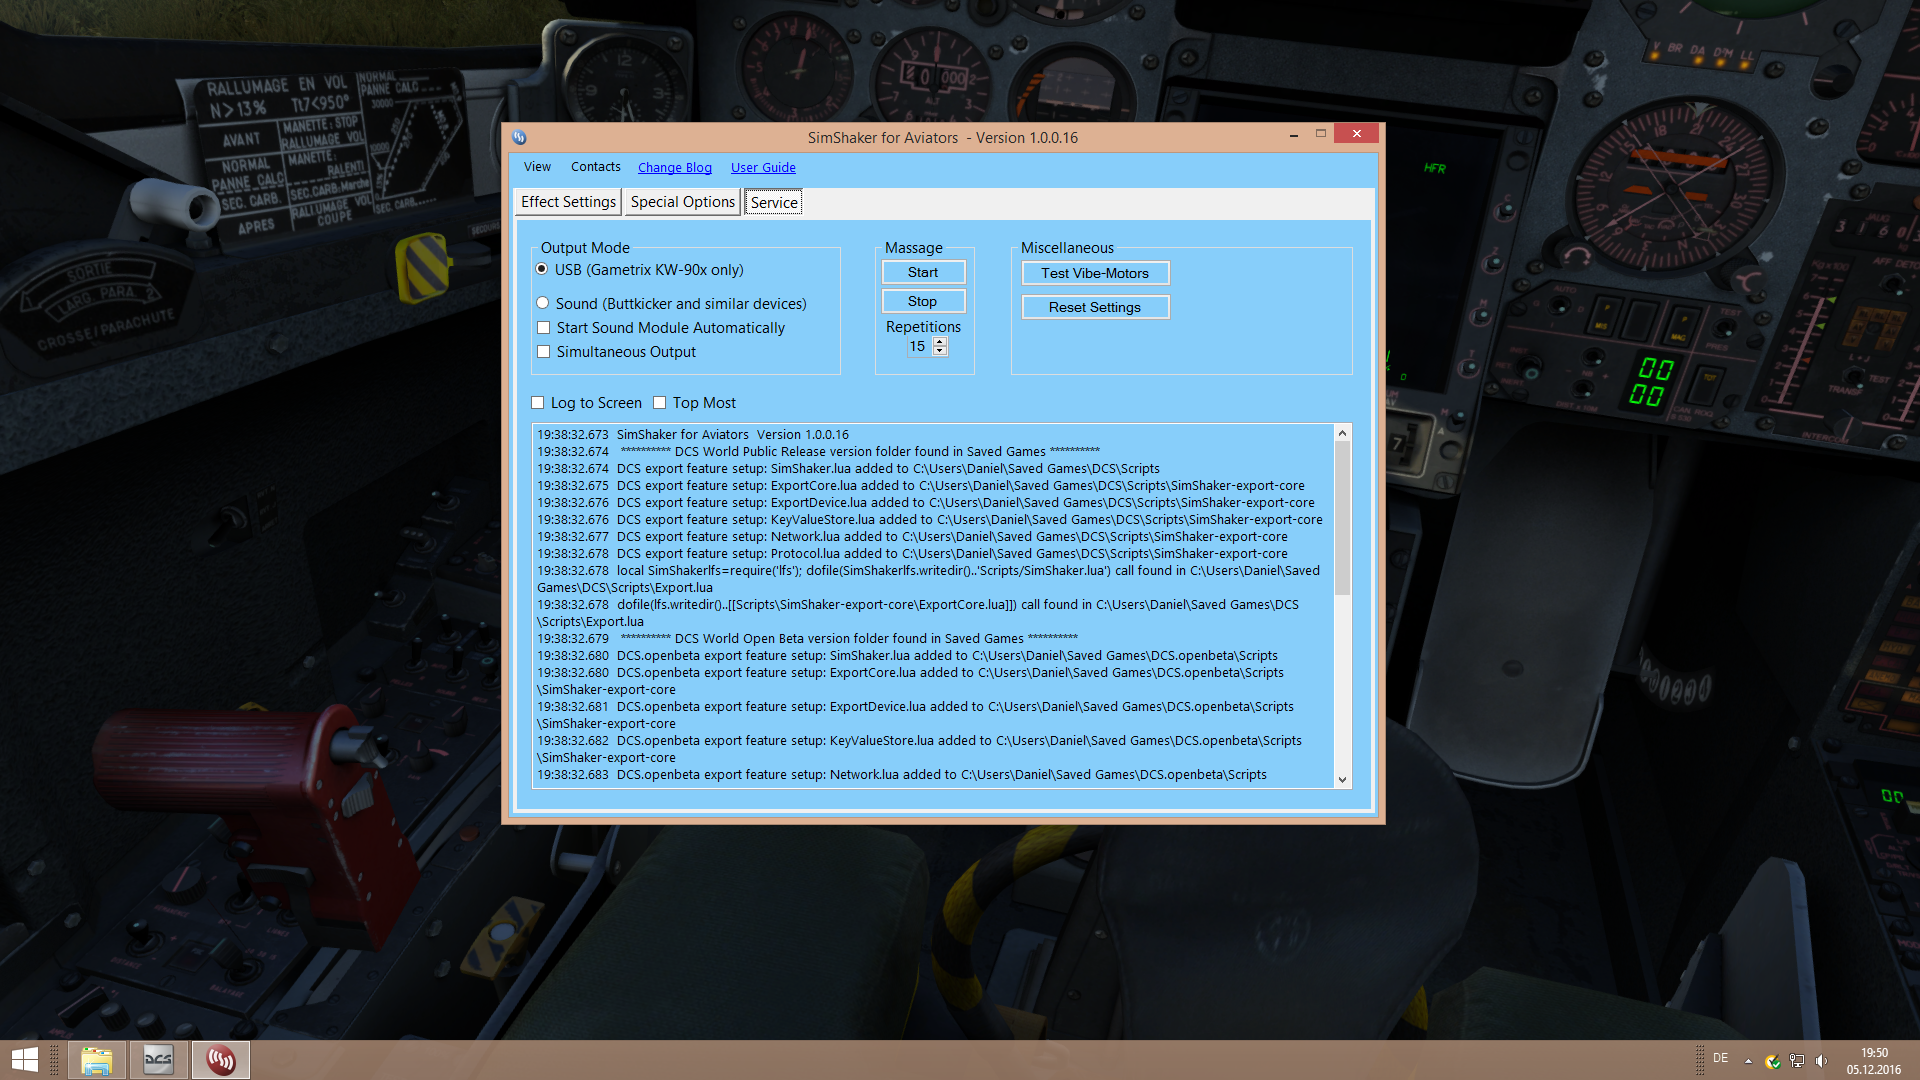Stop the massage routine
Image resolution: width=1920 pixels, height=1080 pixels.
tap(923, 301)
